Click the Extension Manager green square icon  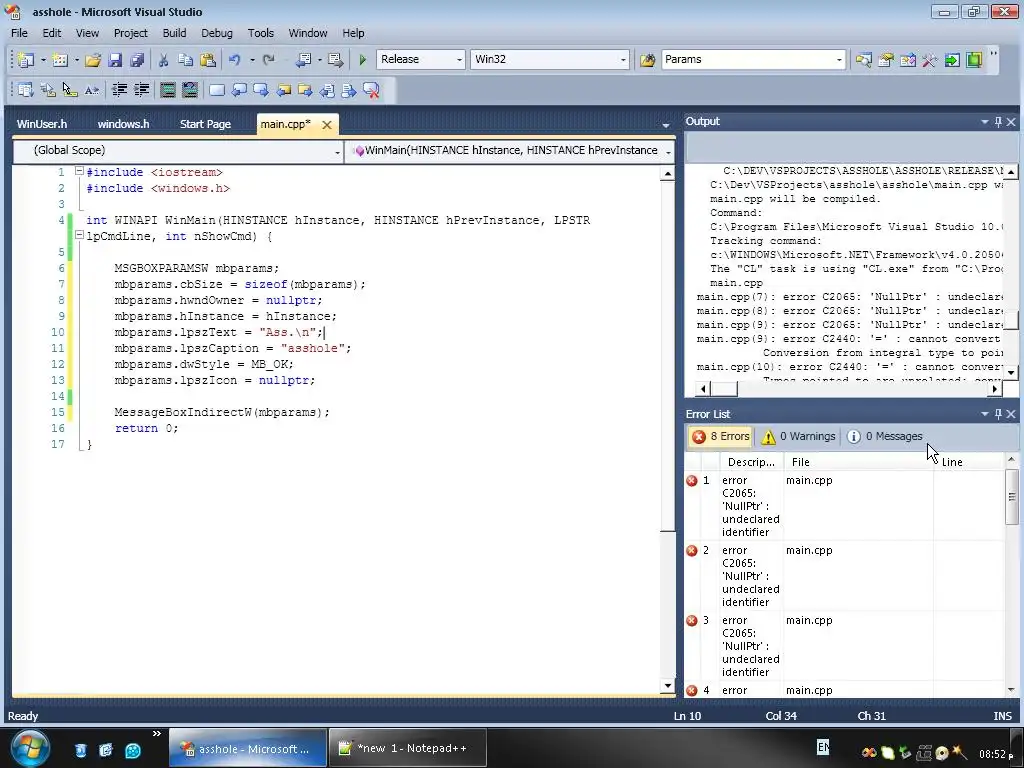coord(974,60)
